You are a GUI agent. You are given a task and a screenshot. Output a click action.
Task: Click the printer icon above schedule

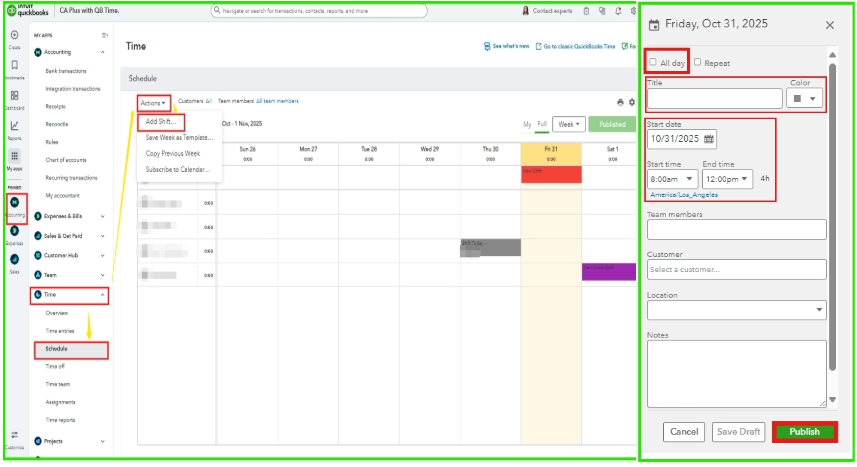point(620,102)
